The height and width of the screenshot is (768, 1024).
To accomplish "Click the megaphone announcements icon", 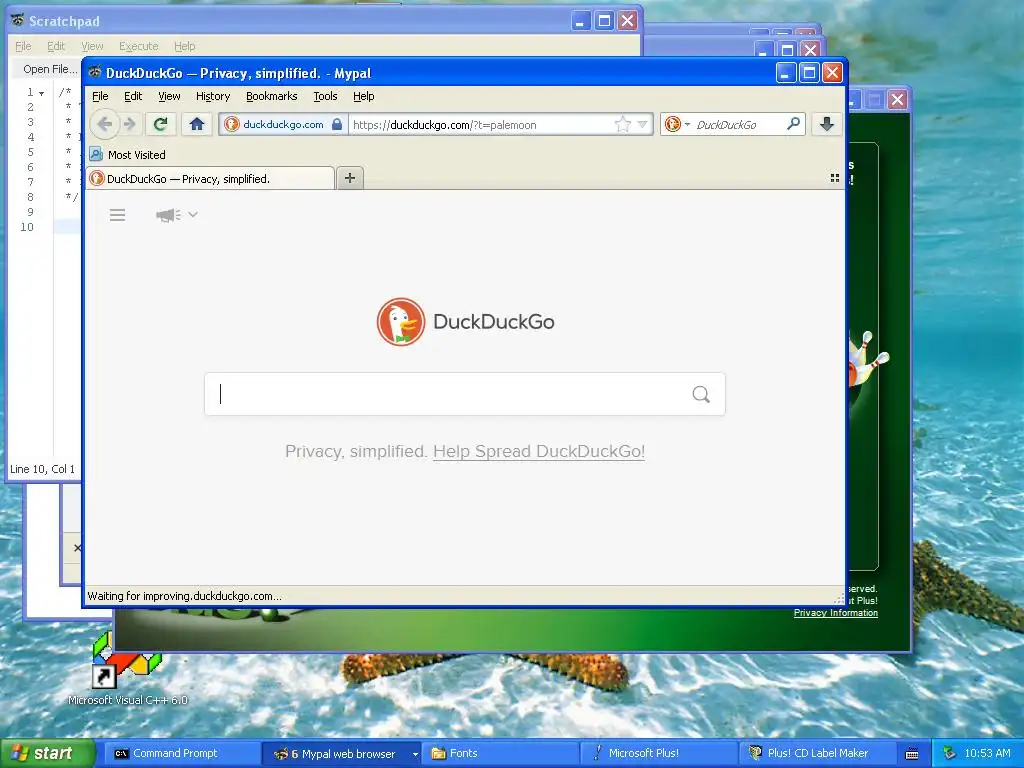I will coord(168,215).
